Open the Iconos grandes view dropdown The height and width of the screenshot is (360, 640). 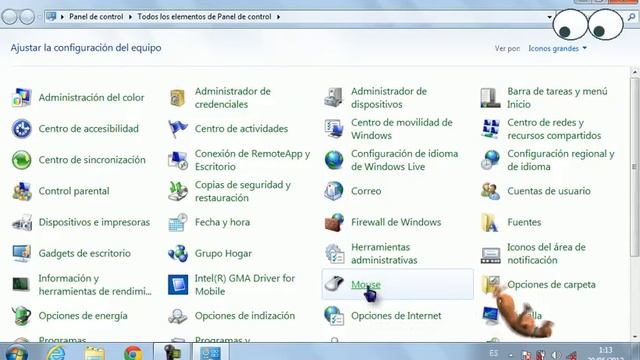[557, 48]
